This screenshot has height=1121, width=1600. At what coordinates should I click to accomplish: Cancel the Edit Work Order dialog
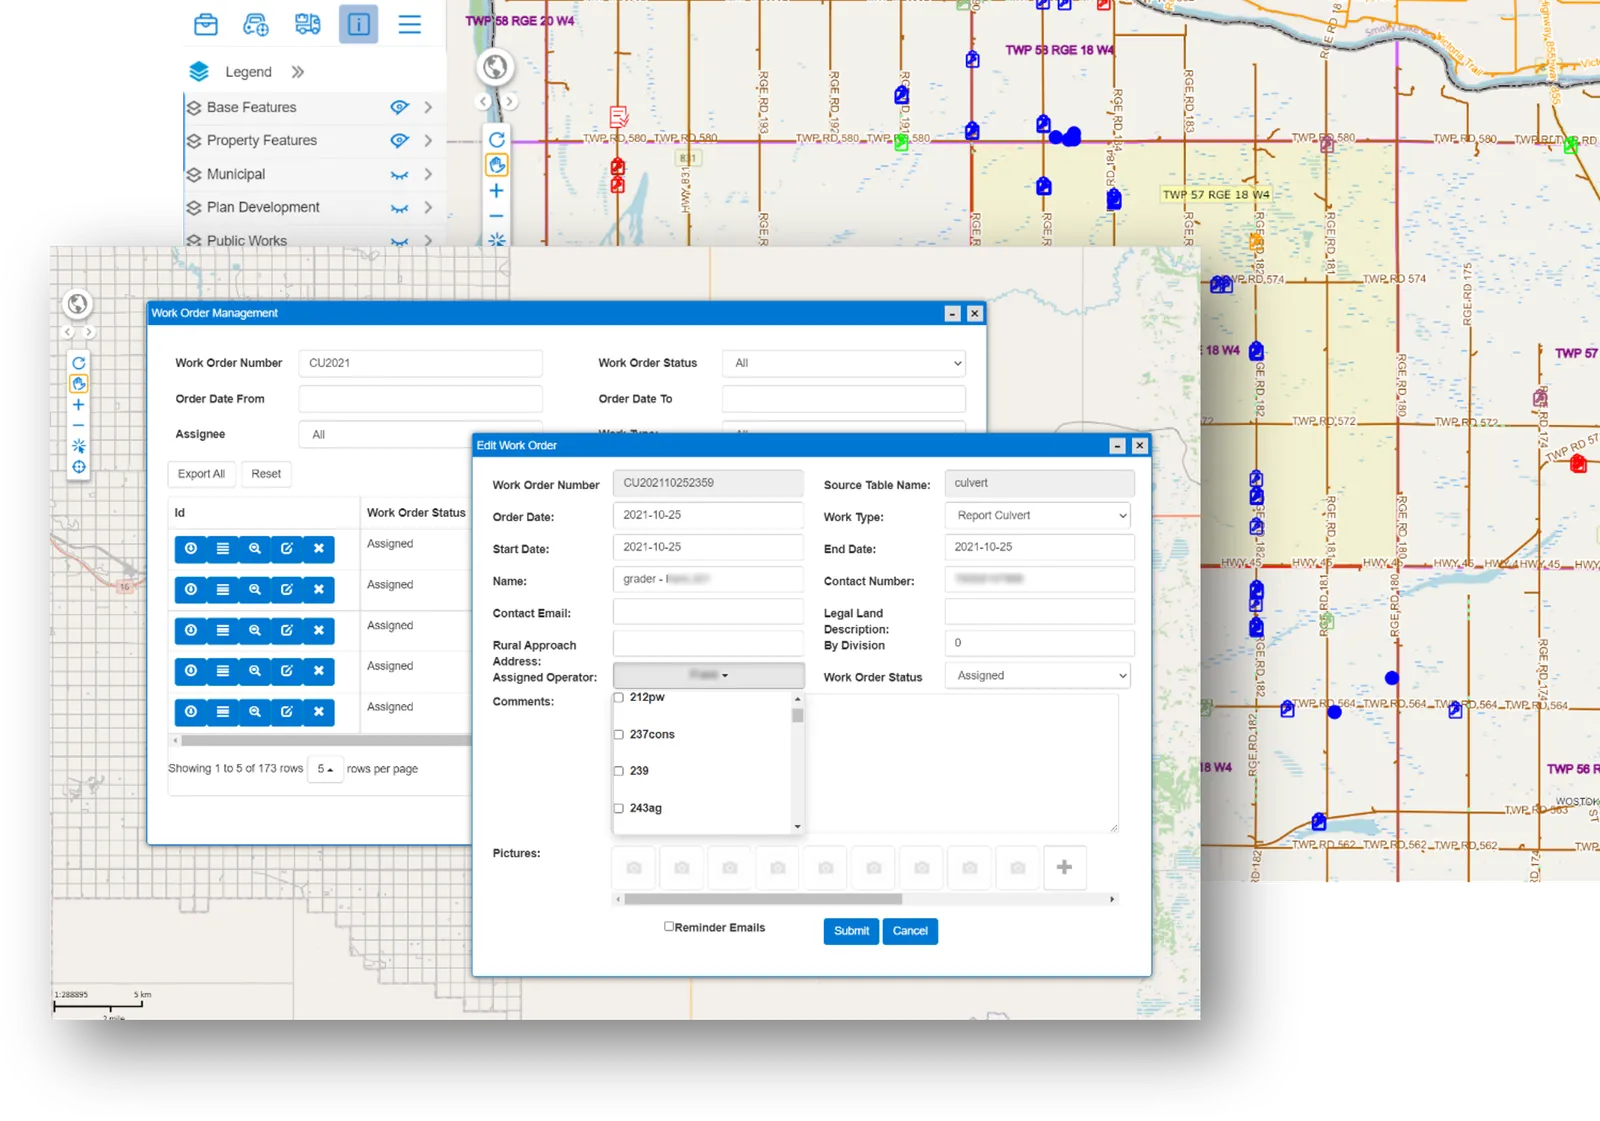click(910, 931)
